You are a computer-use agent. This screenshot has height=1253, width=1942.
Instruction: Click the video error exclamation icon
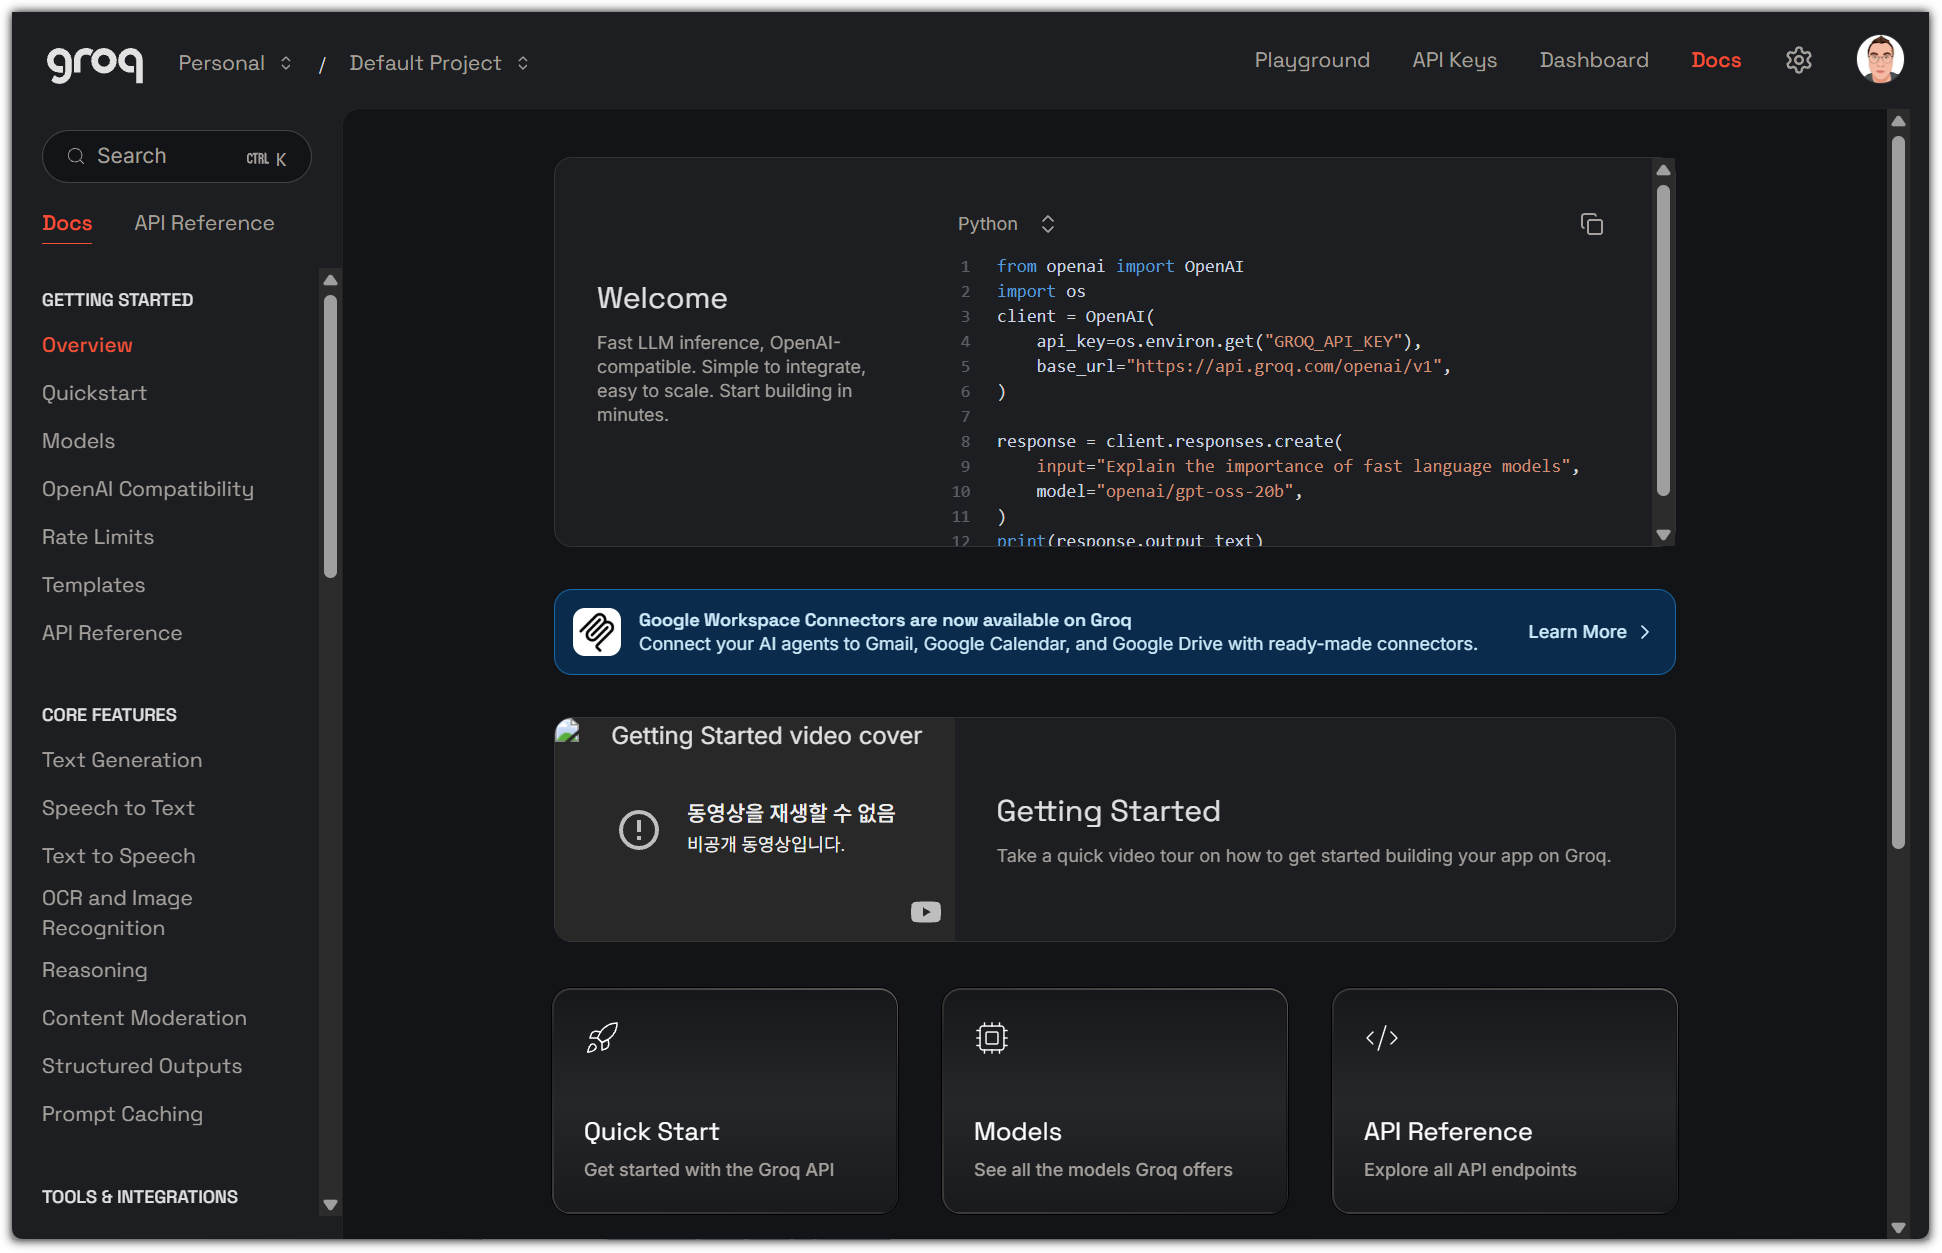tap(639, 829)
